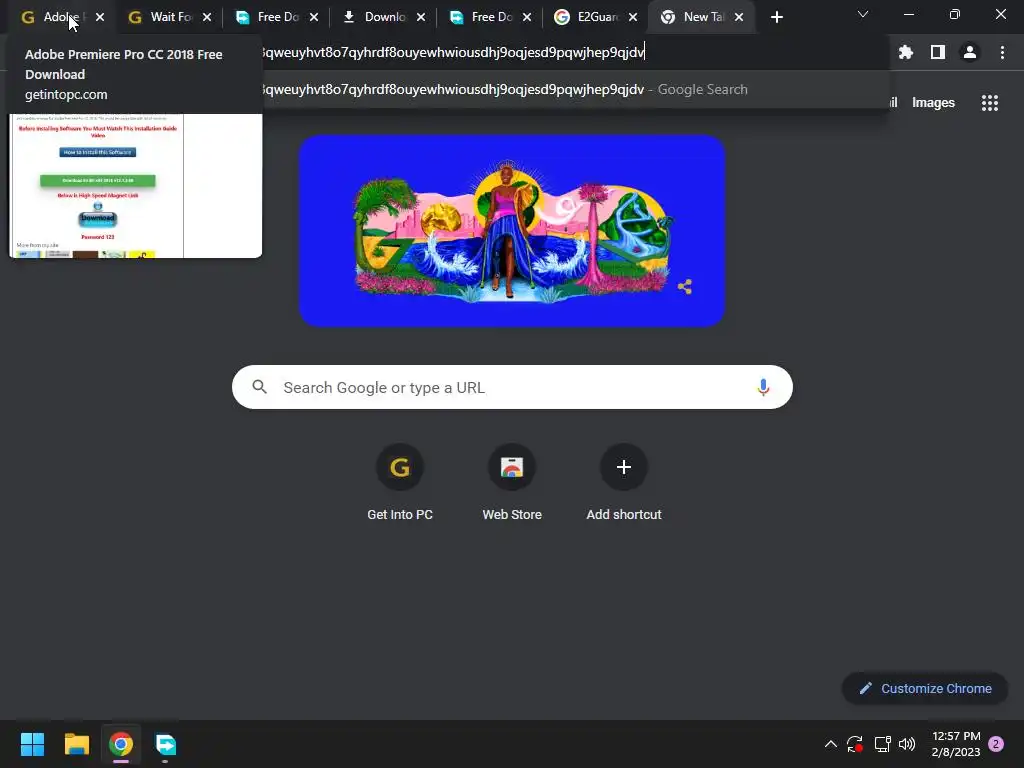
Task: Open a new tab with plus button
Action: tap(776, 17)
